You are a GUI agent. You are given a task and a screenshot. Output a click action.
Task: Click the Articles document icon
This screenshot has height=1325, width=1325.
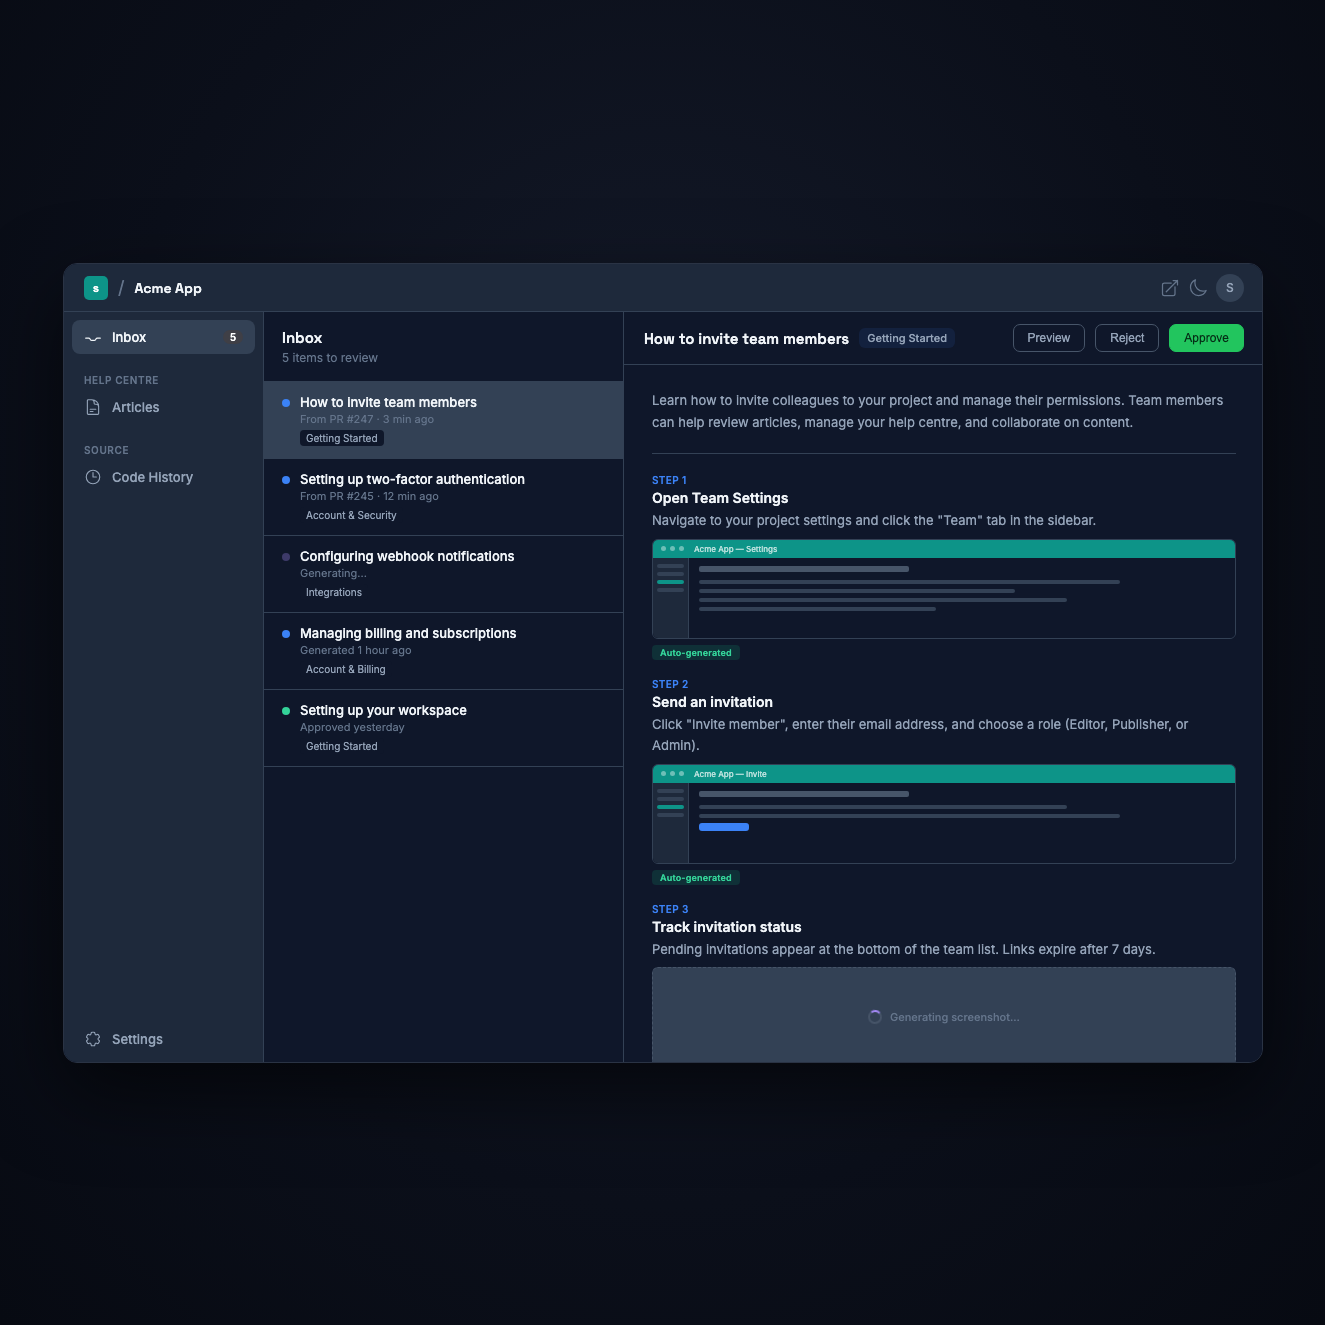(93, 407)
